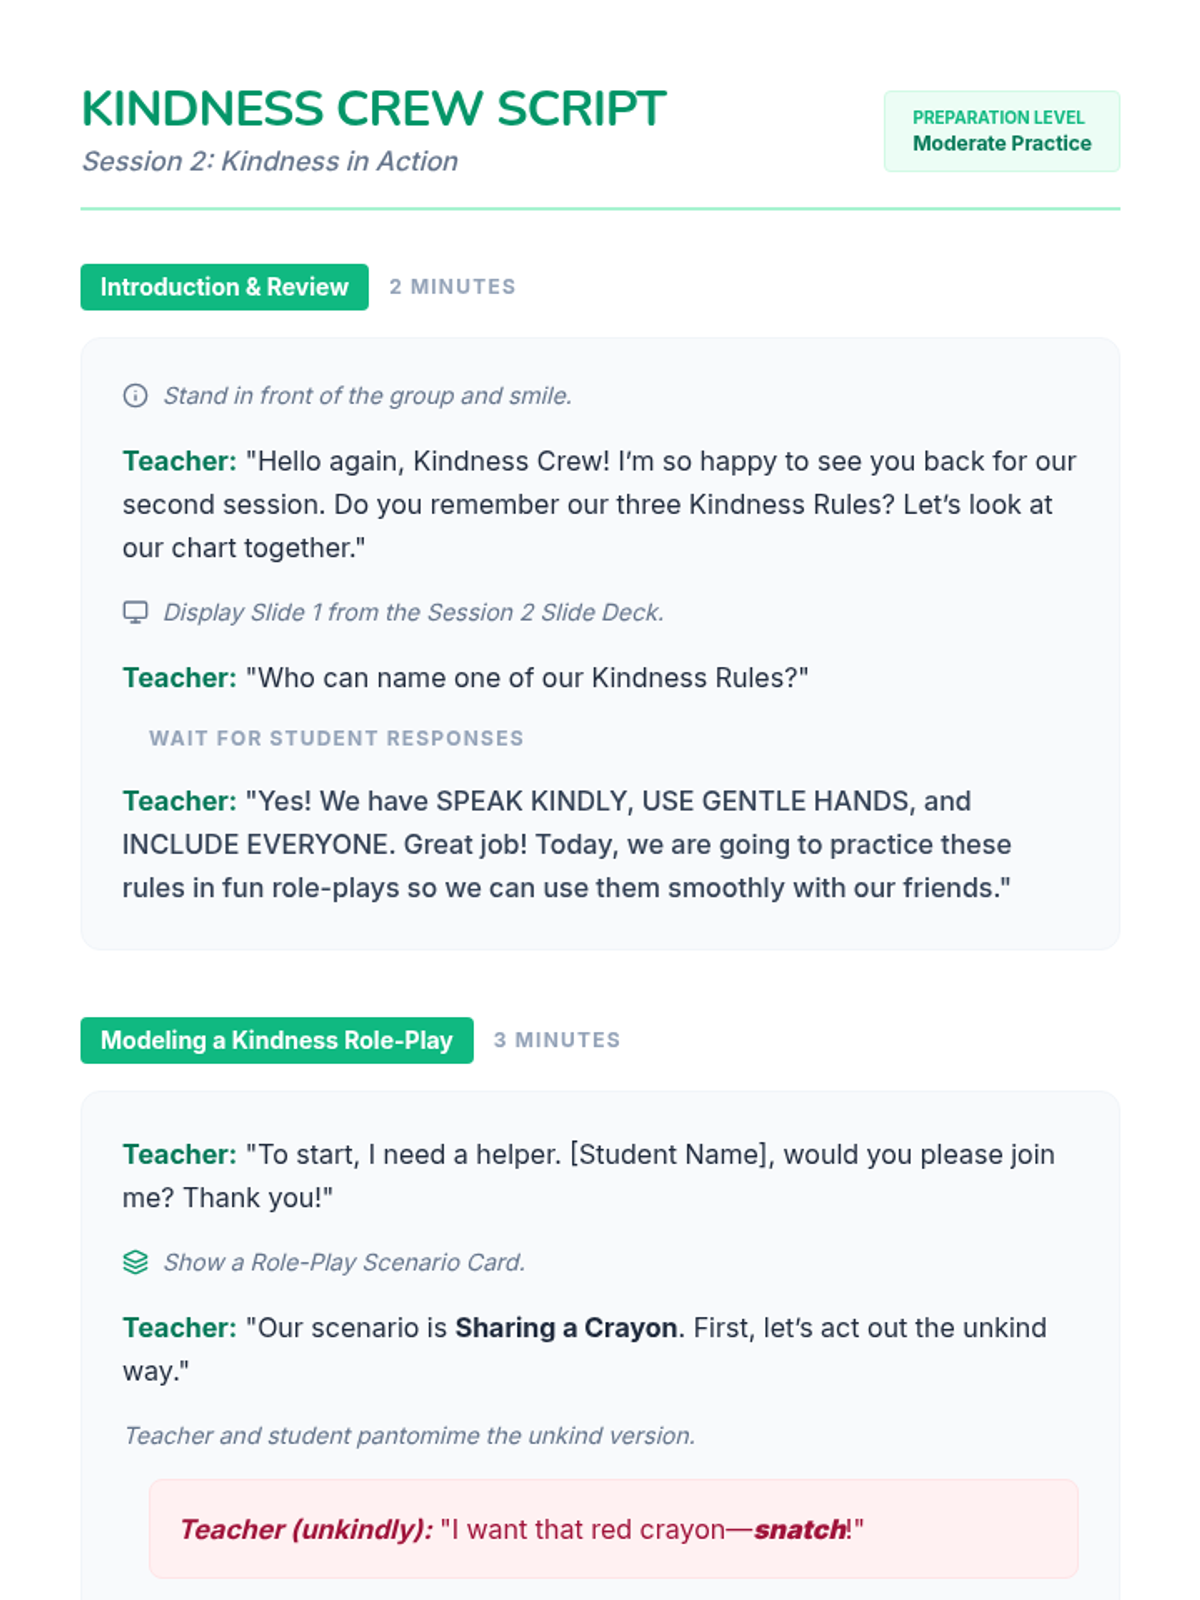This screenshot has height=1600, width=1200.
Task: Click the Show a Role-Play Scenario Card text
Action: [x=343, y=1262]
